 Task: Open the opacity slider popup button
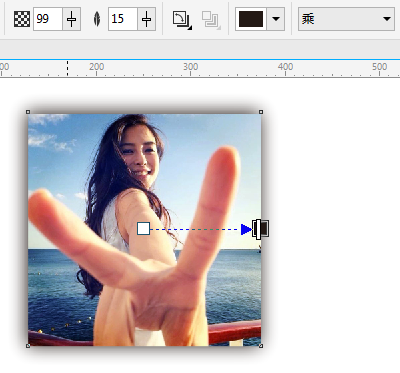[72, 19]
